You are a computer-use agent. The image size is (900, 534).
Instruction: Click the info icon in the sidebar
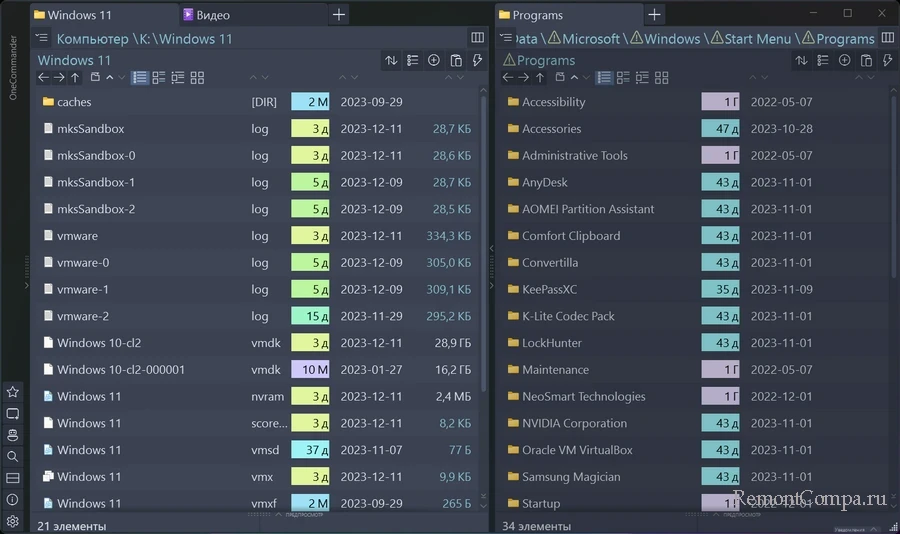13,499
